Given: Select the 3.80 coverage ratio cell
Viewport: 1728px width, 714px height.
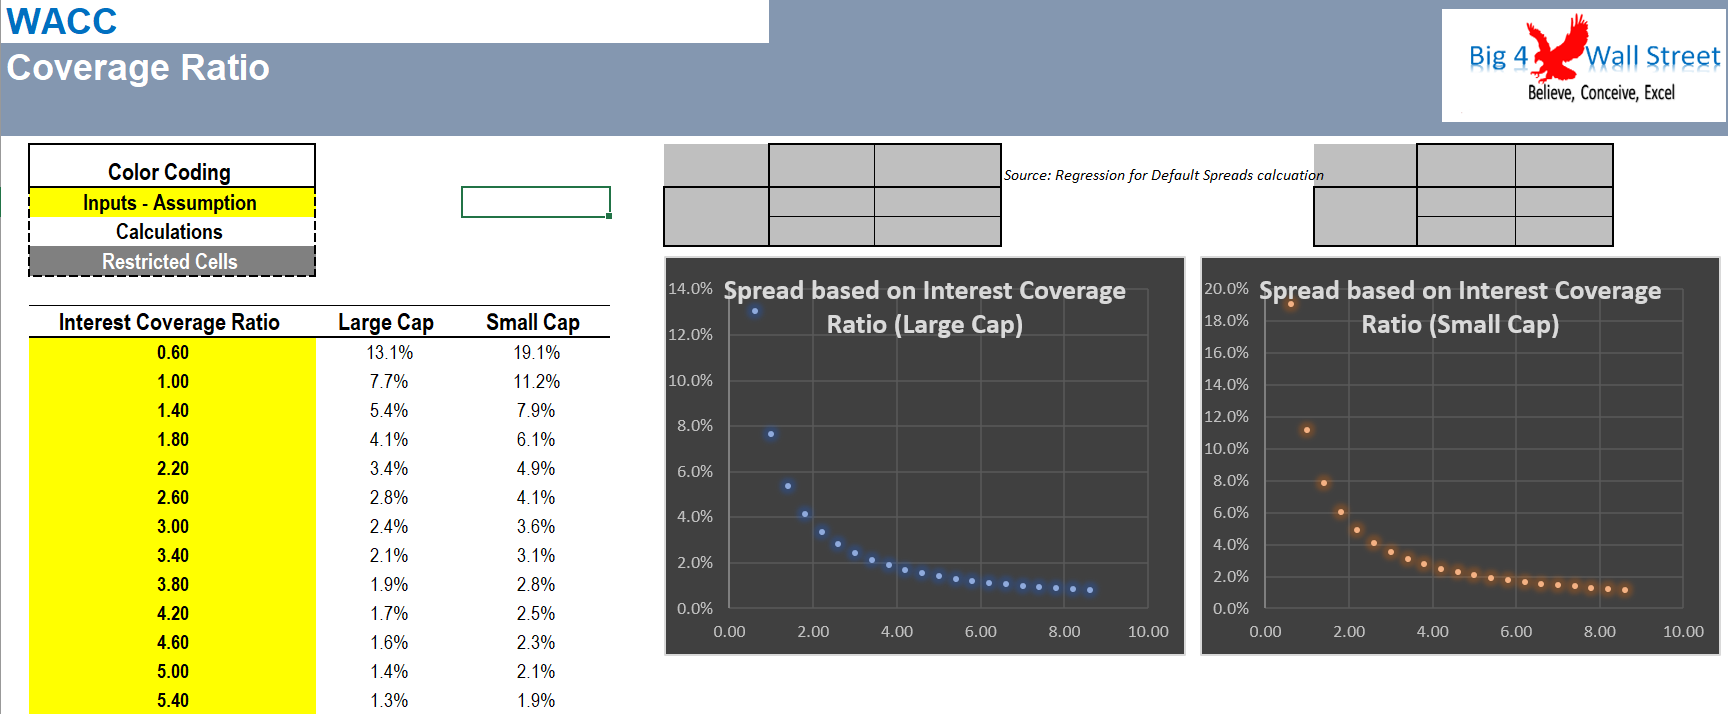Looking at the screenshot, I should coord(172,584).
